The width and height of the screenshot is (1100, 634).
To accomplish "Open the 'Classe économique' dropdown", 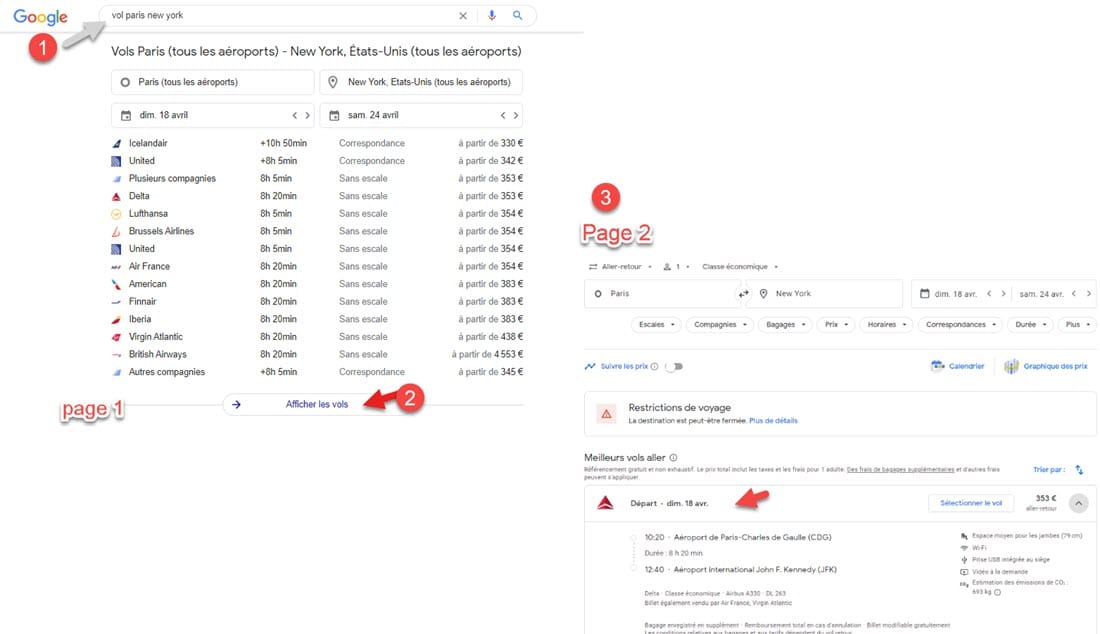I will click(740, 267).
